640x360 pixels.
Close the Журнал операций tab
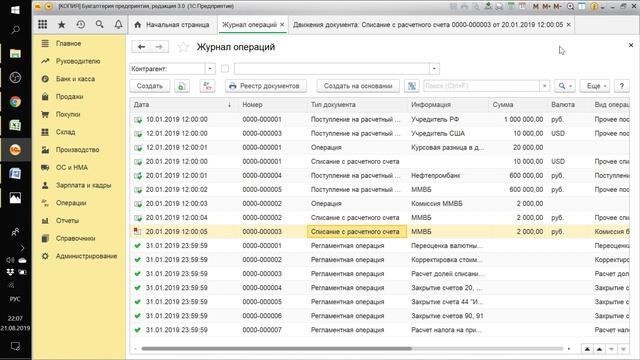[282, 24]
